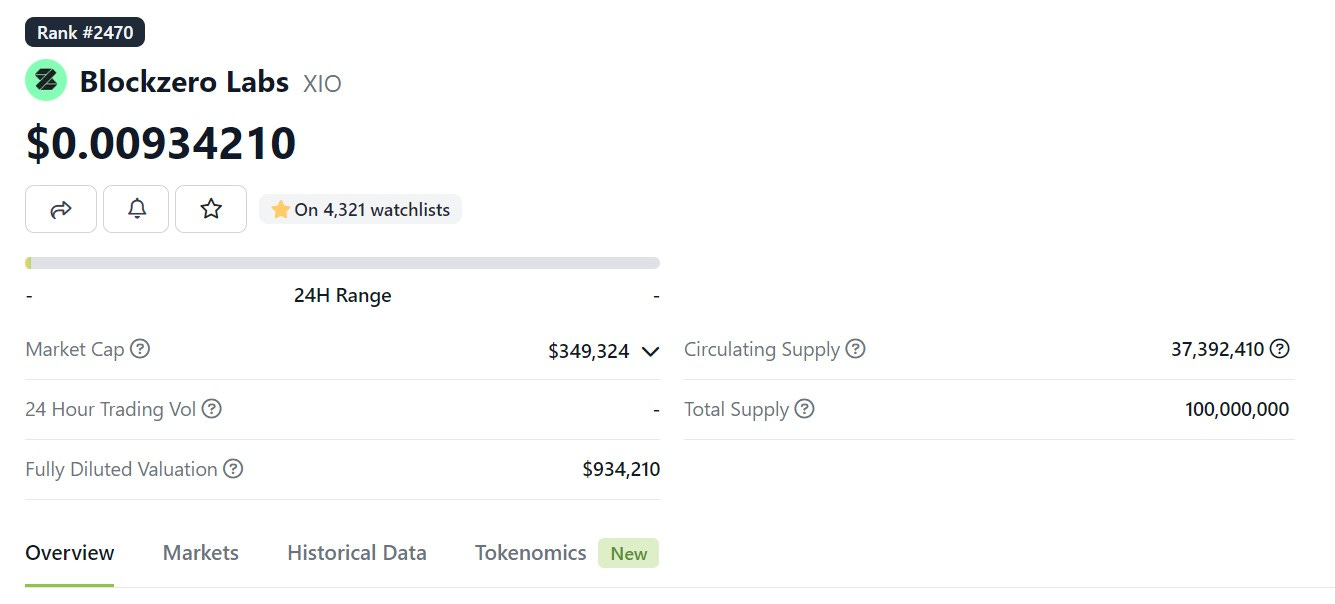
Task: Open Total Supply info icon
Action: click(x=804, y=409)
